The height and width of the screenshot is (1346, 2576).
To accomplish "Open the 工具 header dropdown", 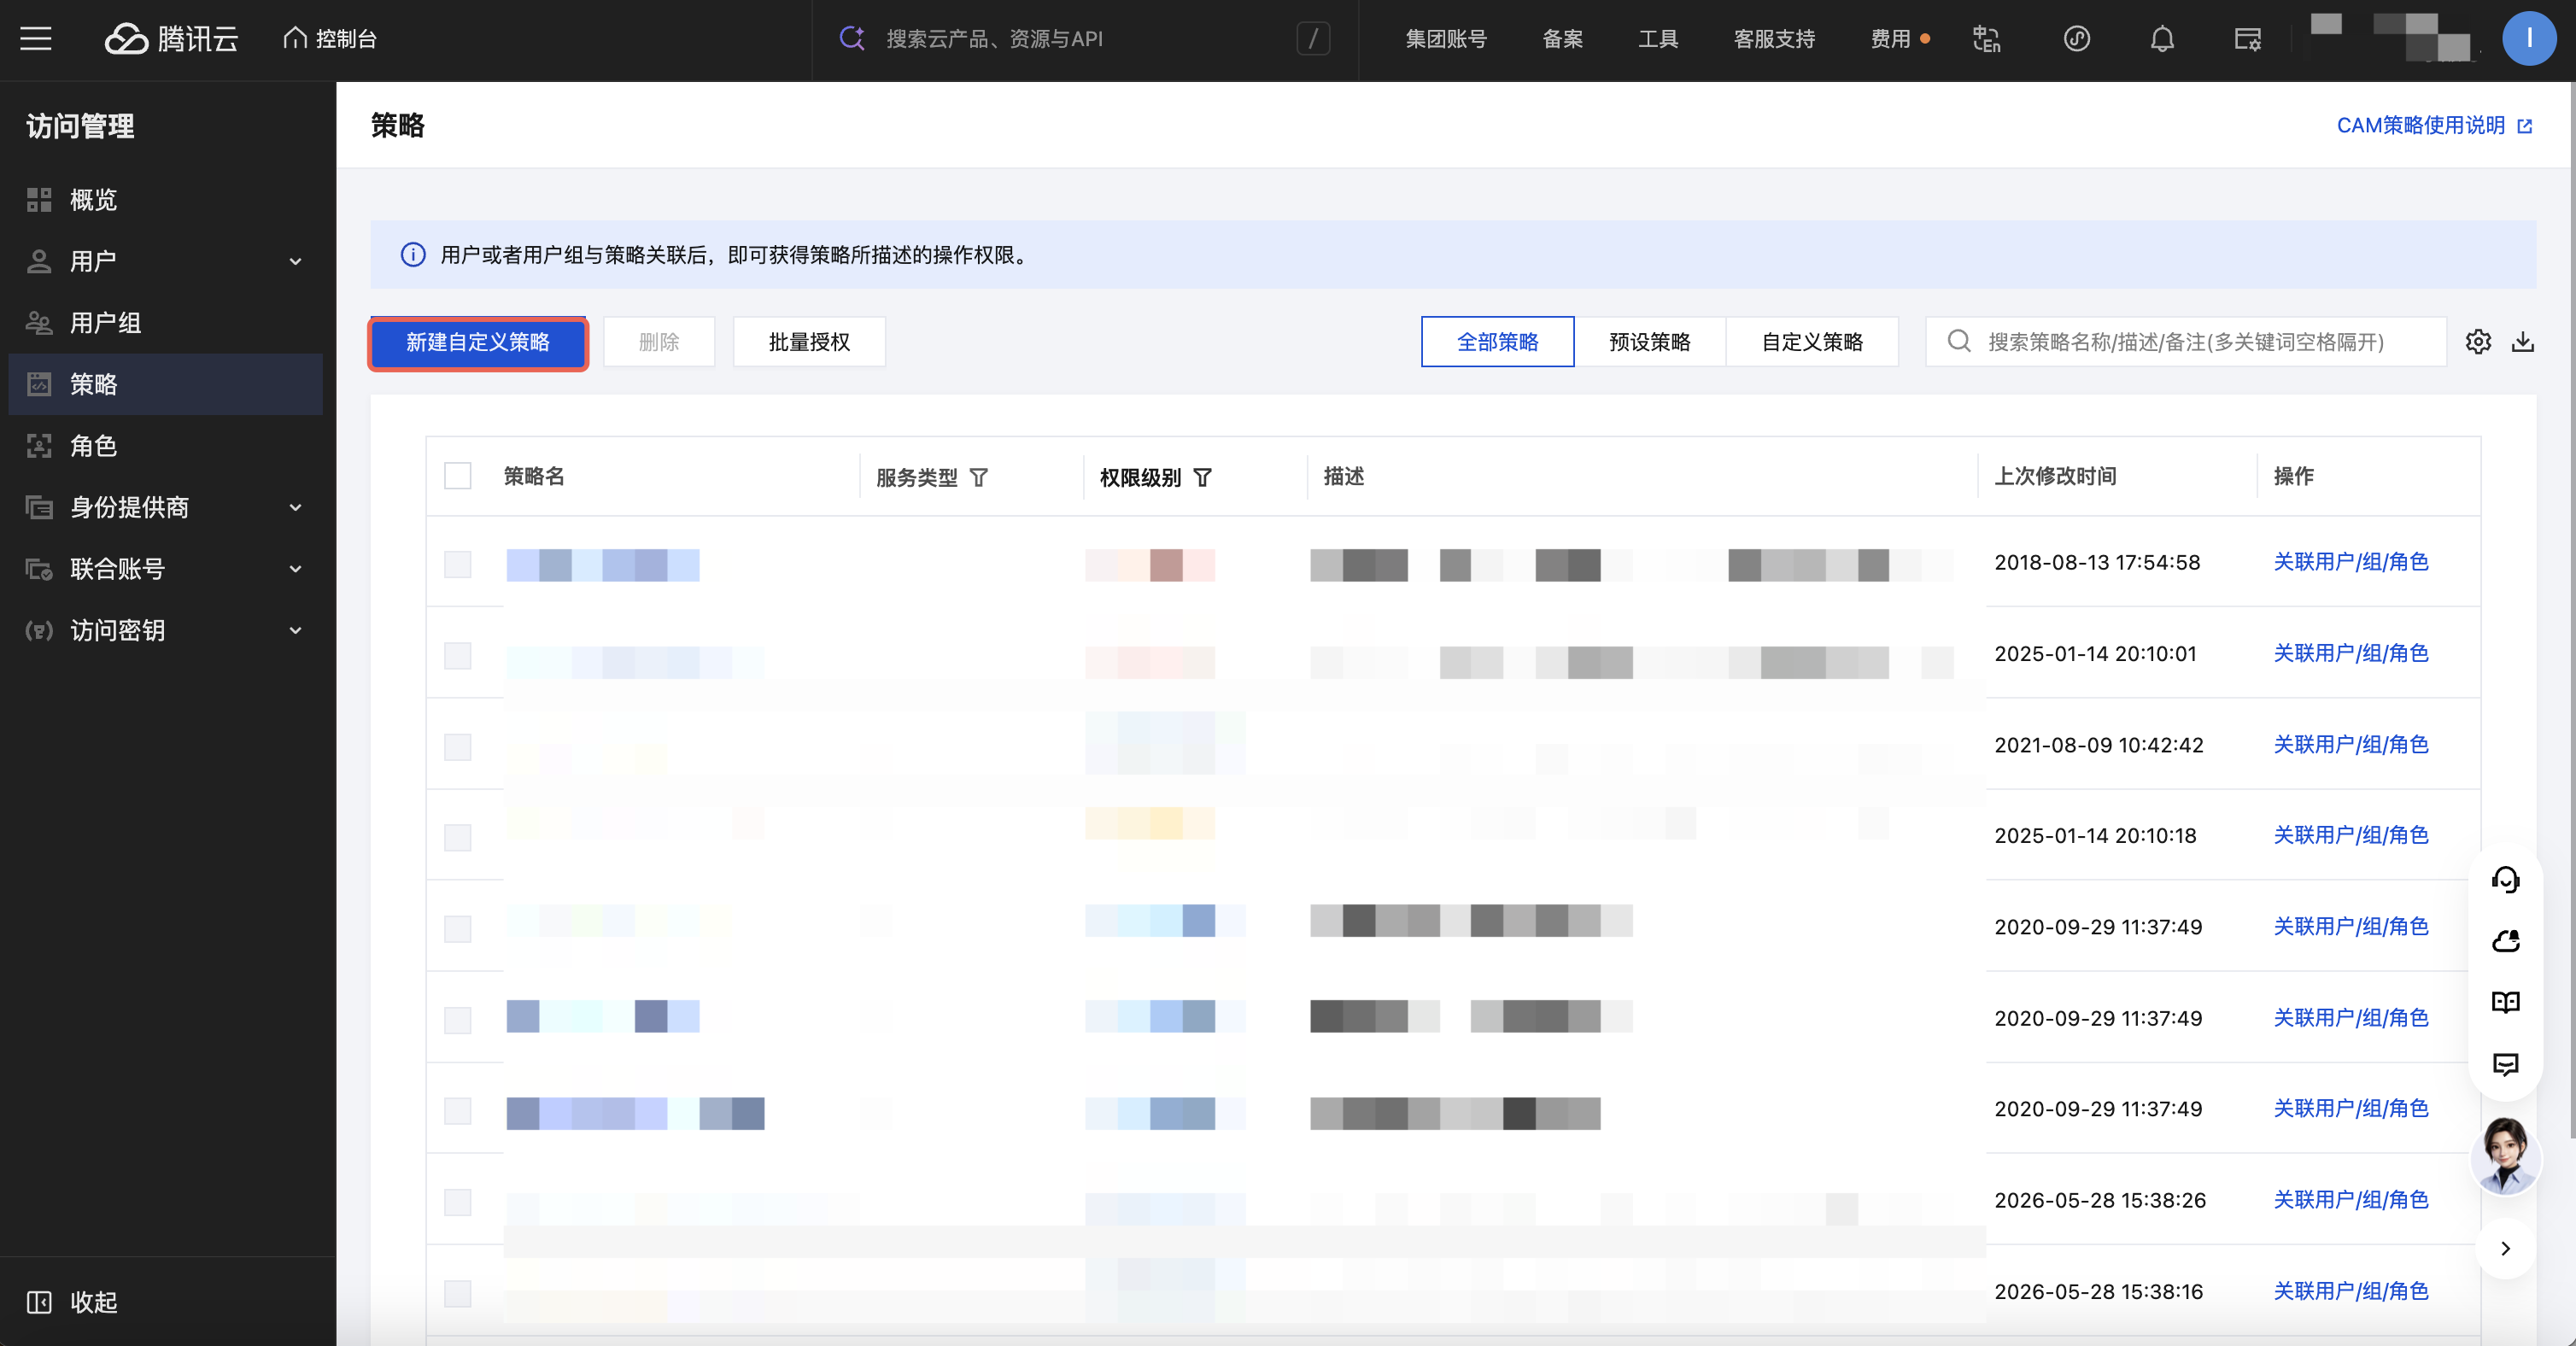I will pos(1657,39).
